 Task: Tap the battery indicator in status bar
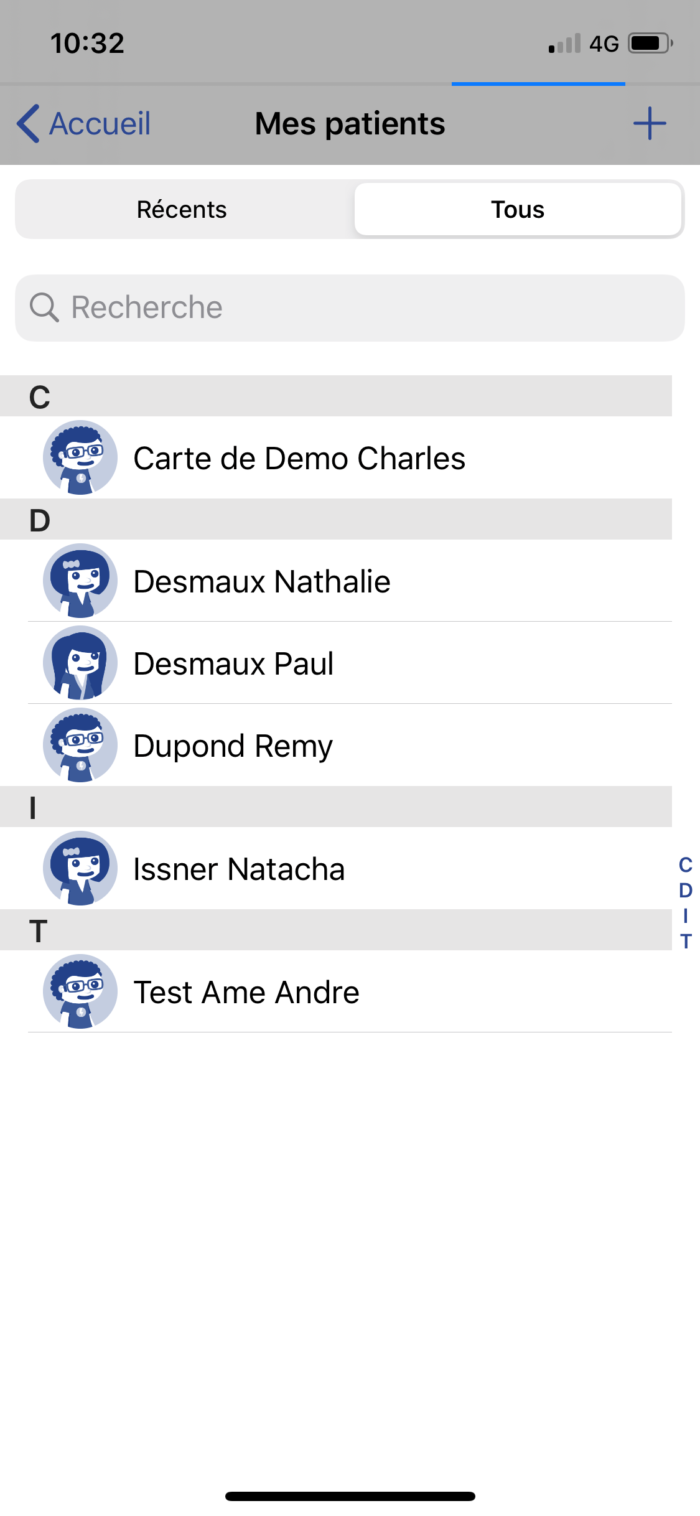click(651, 44)
